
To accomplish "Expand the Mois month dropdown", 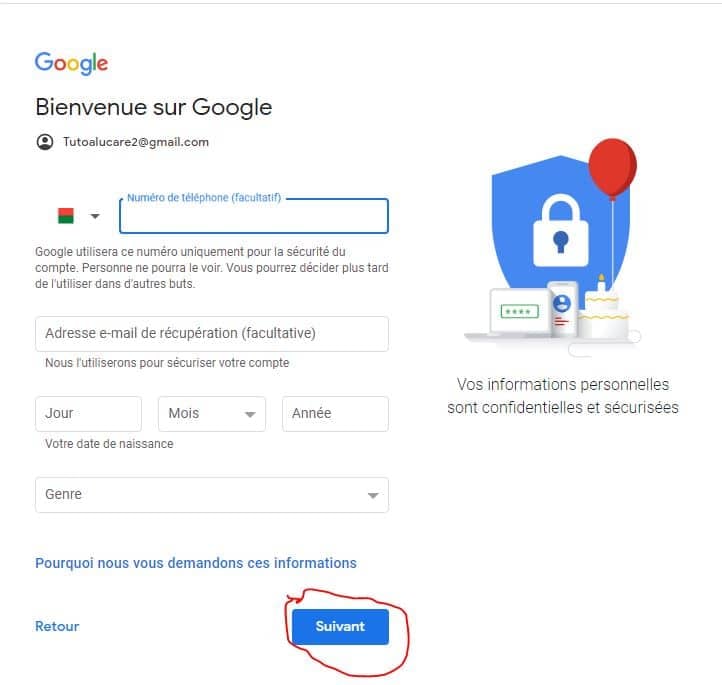I will pyautogui.click(x=211, y=413).
